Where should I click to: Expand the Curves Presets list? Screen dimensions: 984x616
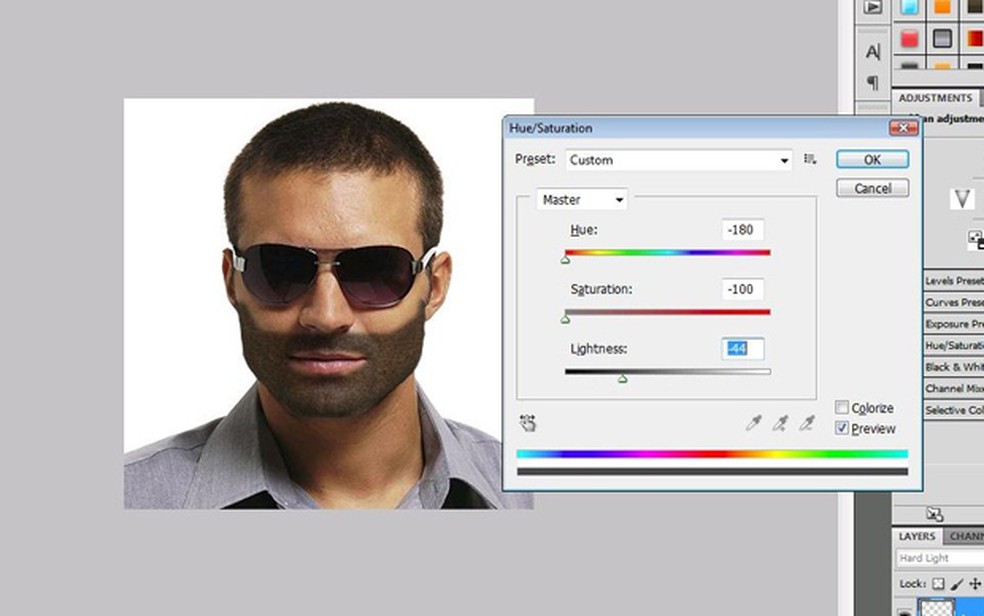click(954, 302)
